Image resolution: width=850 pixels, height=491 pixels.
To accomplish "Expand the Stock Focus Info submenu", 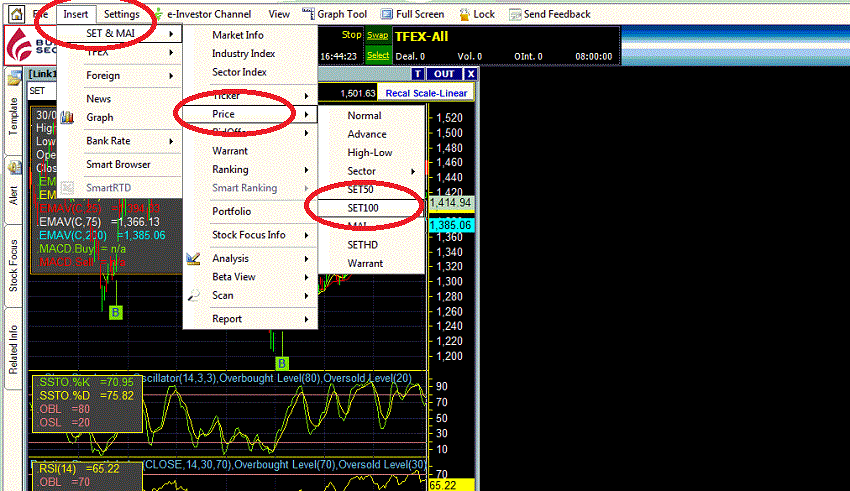I will pyautogui.click(x=250, y=235).
